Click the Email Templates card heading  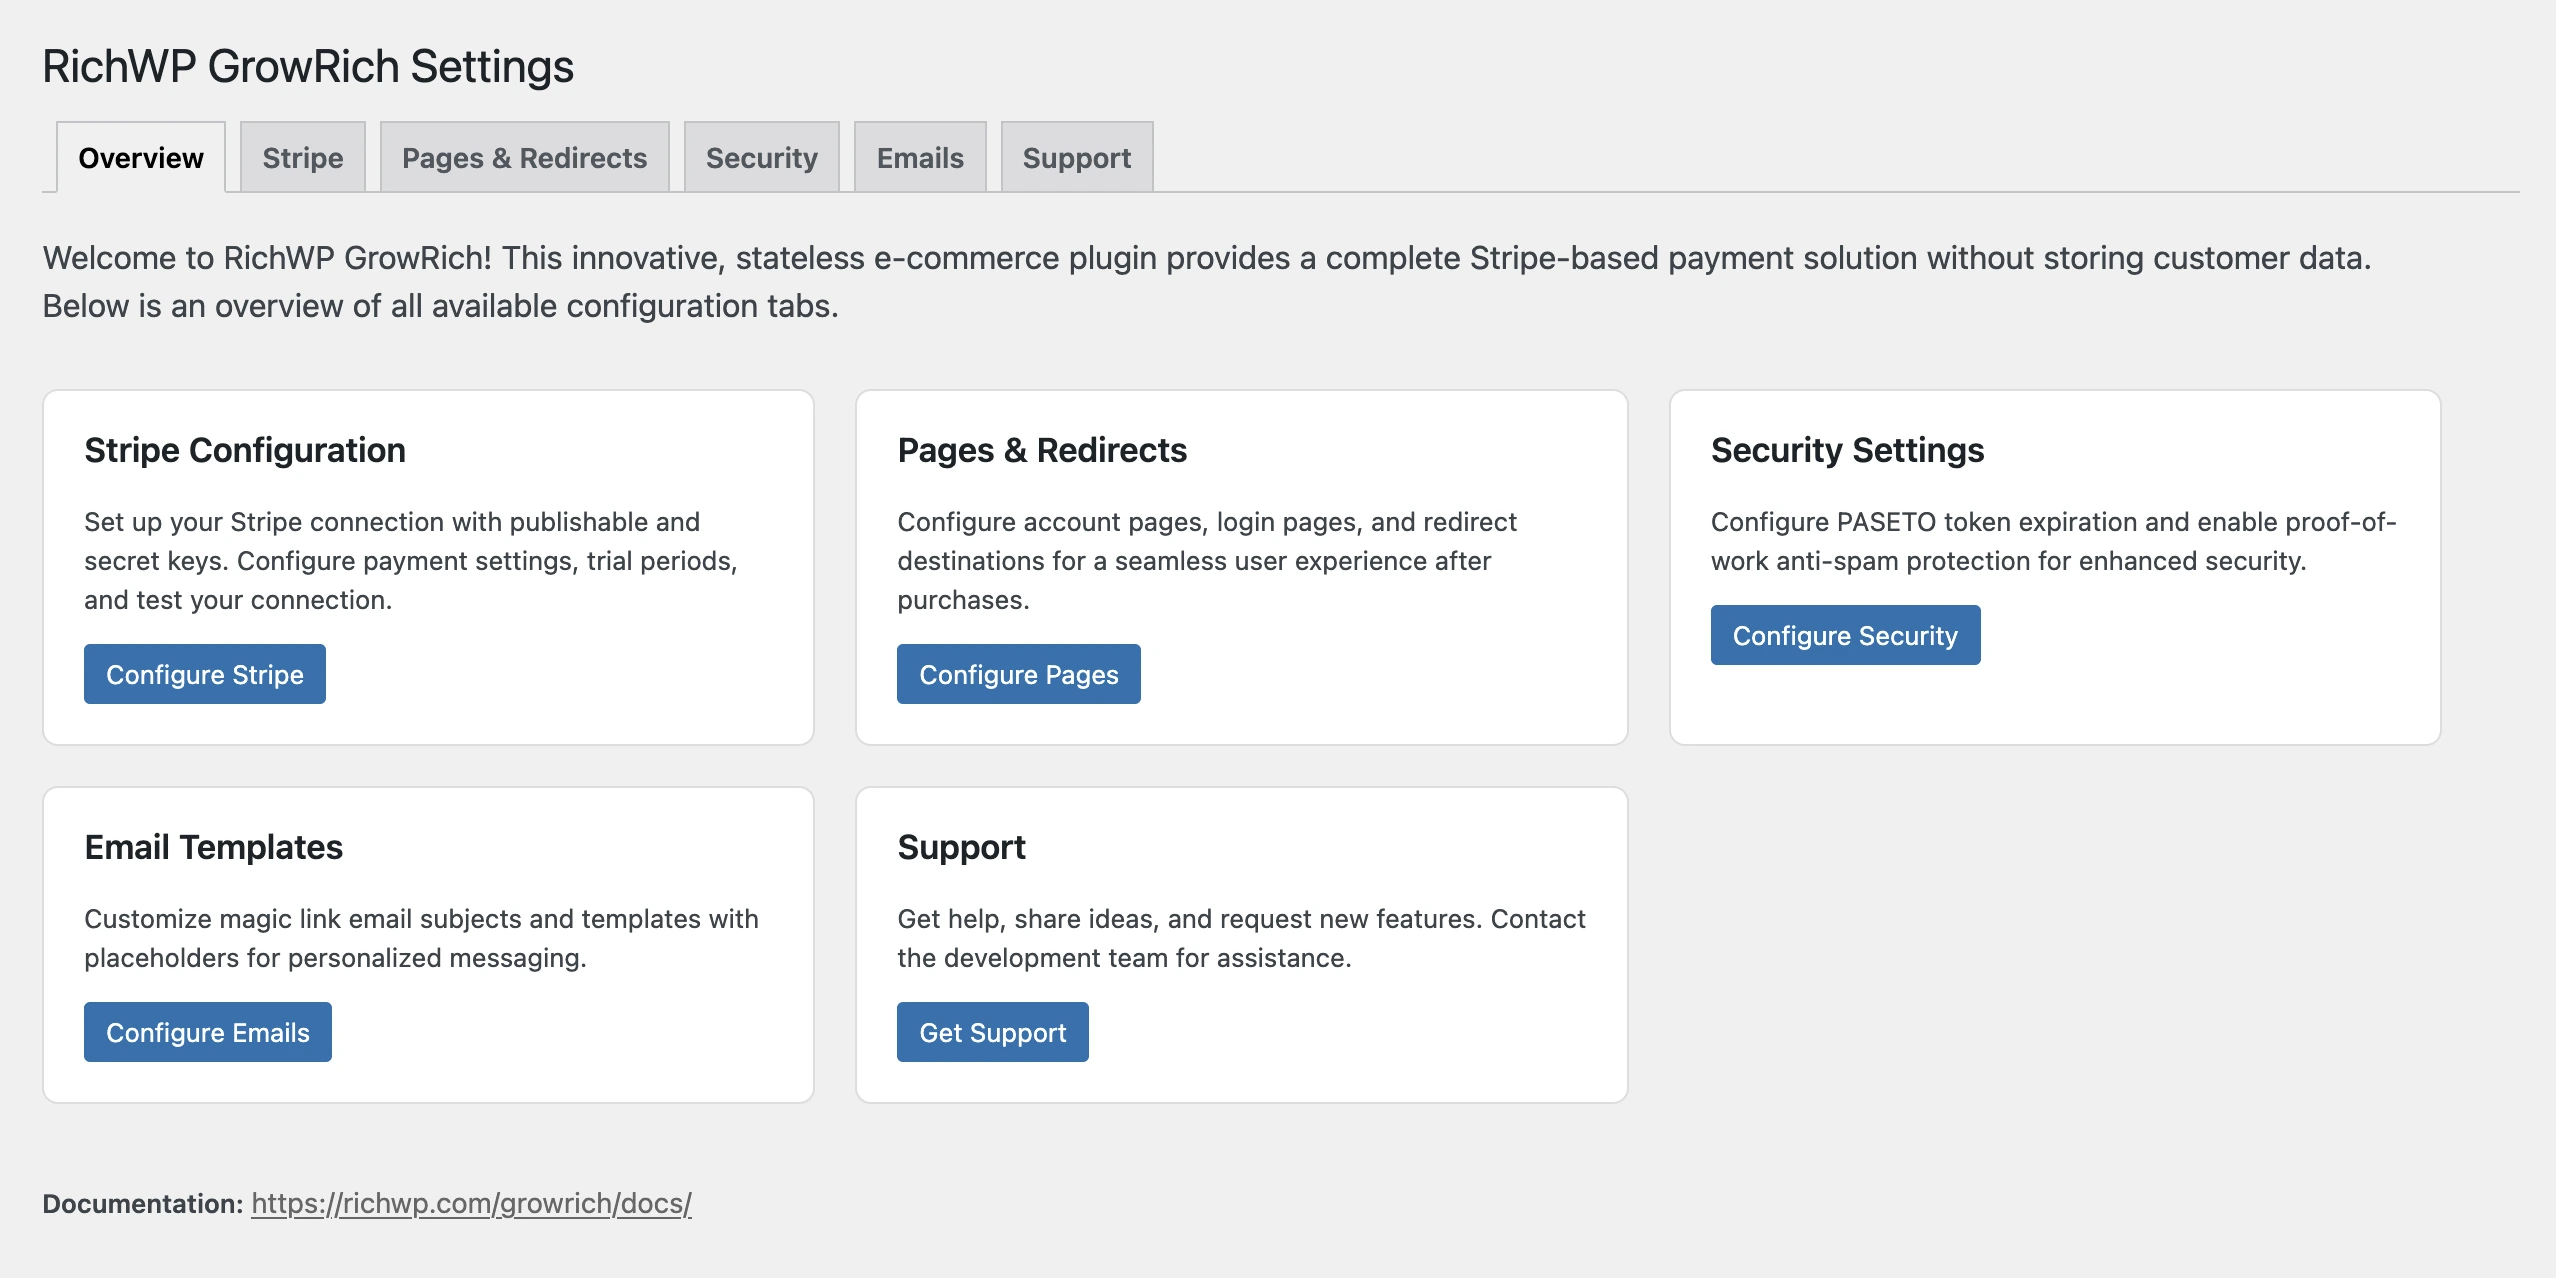tap(213, 847)
